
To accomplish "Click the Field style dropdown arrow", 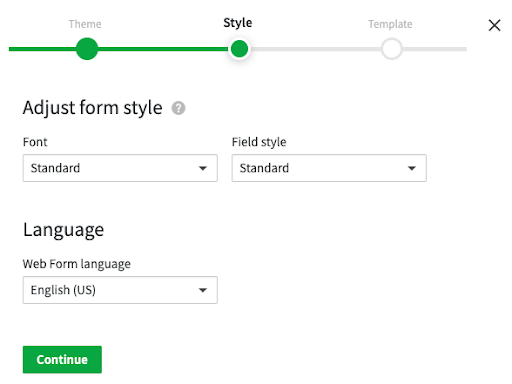I will coord(412,168).
